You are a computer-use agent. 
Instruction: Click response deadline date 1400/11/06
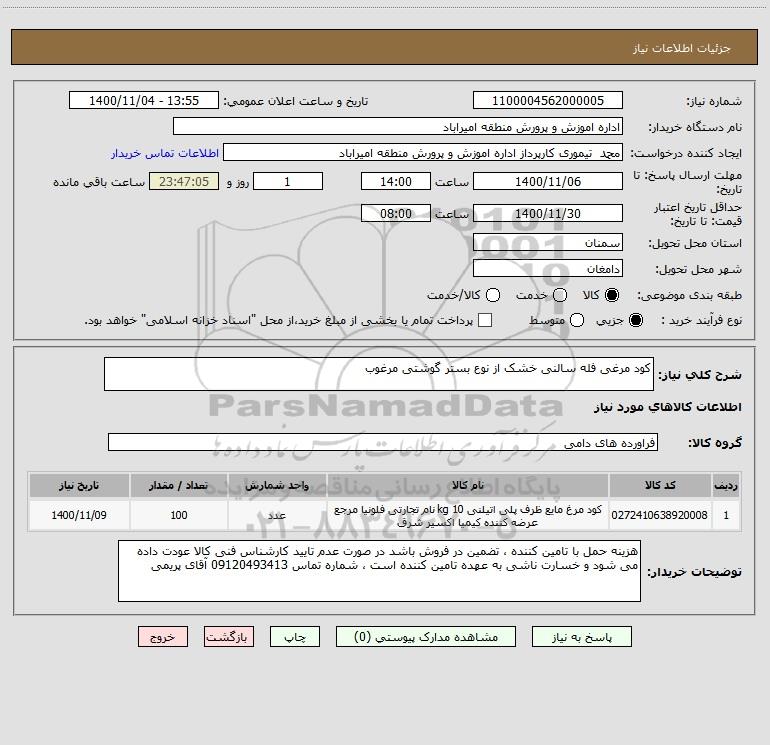tap(548, 181)
